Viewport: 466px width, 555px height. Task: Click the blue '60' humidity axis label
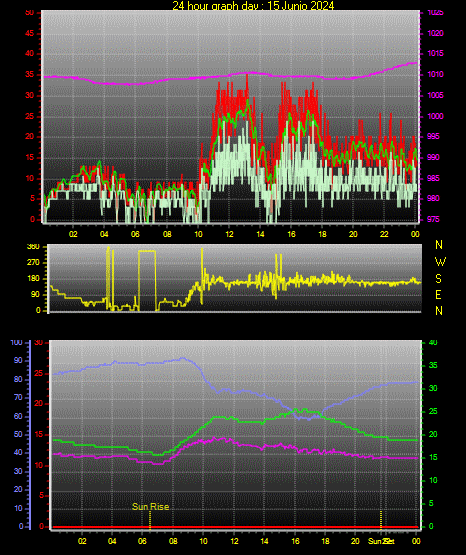pos(18,416)
